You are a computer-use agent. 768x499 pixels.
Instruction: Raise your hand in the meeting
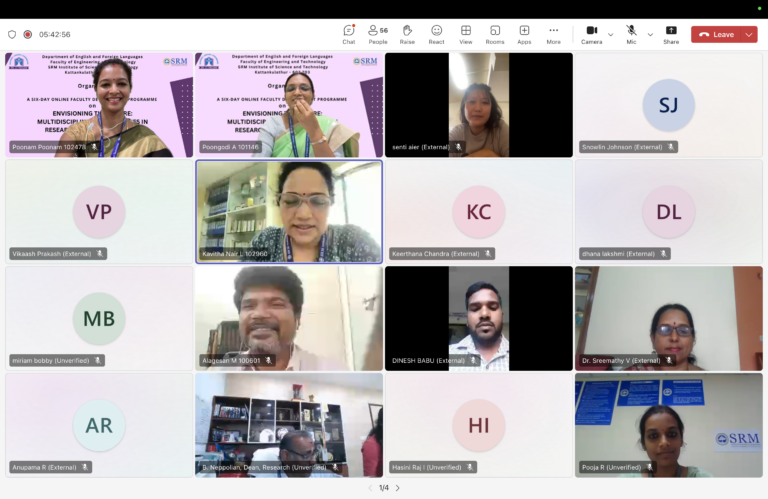[x=407, y=34]
